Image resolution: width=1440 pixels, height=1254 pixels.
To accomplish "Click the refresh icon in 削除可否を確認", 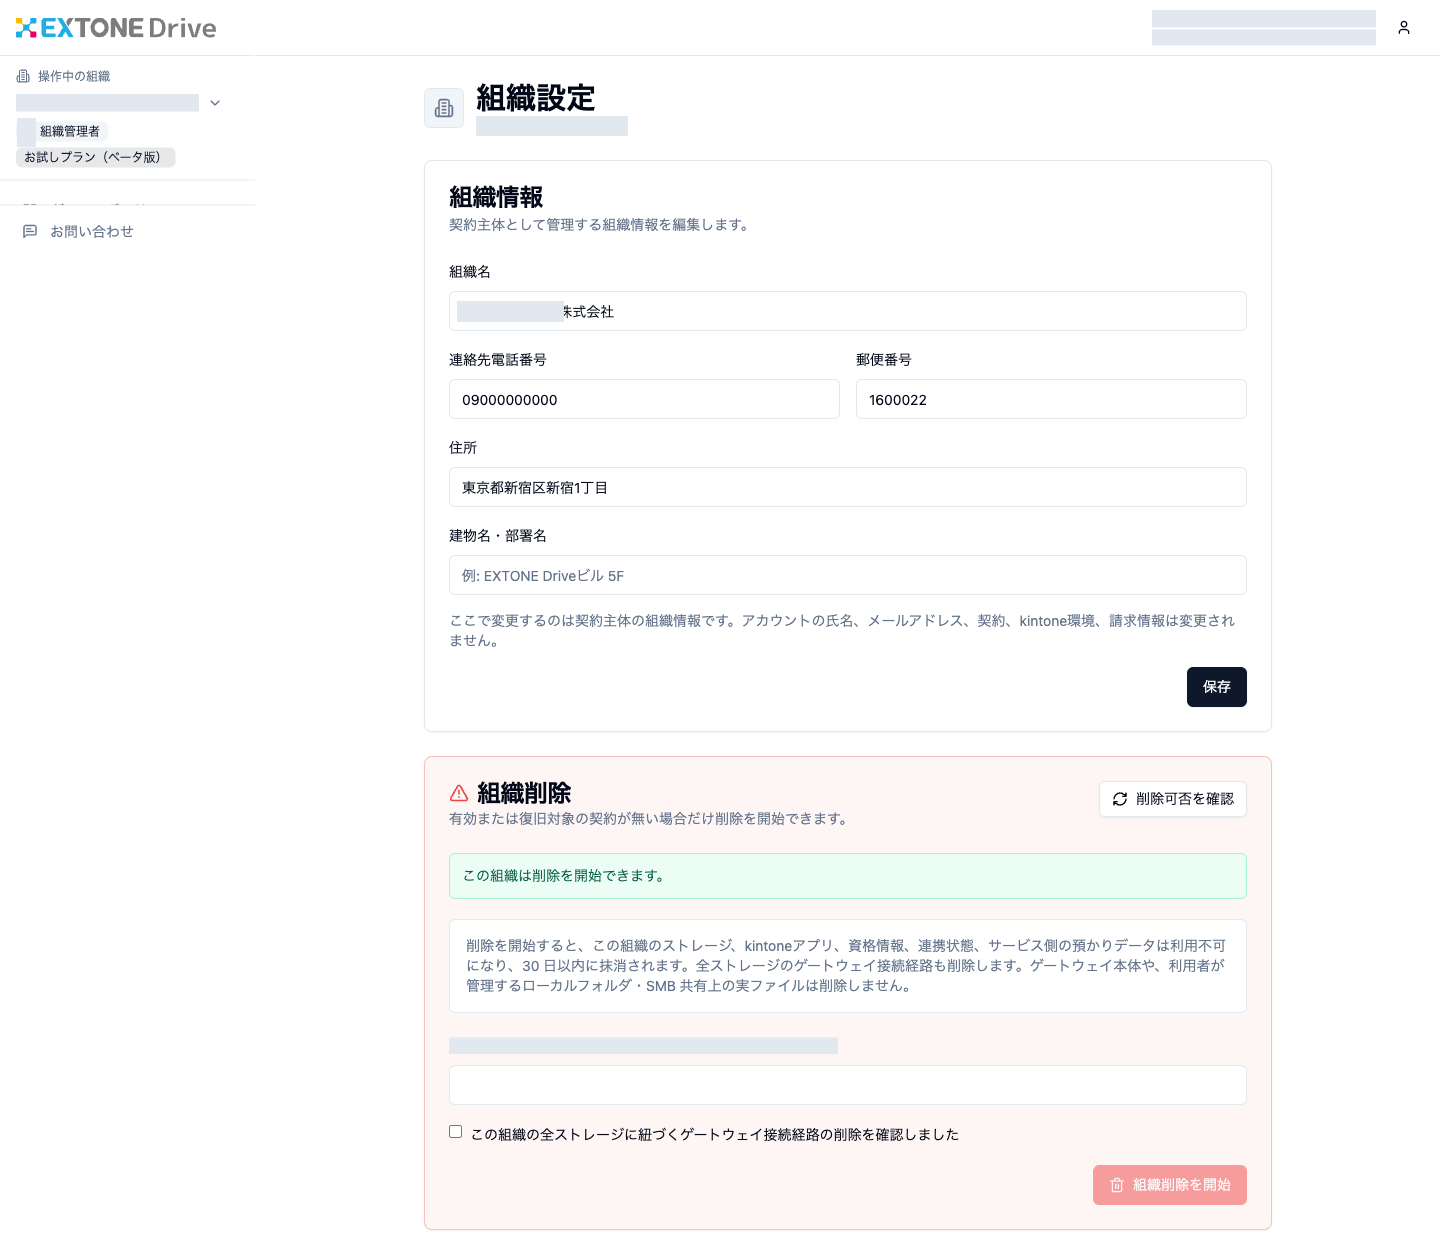I will tap(1120, 799).
